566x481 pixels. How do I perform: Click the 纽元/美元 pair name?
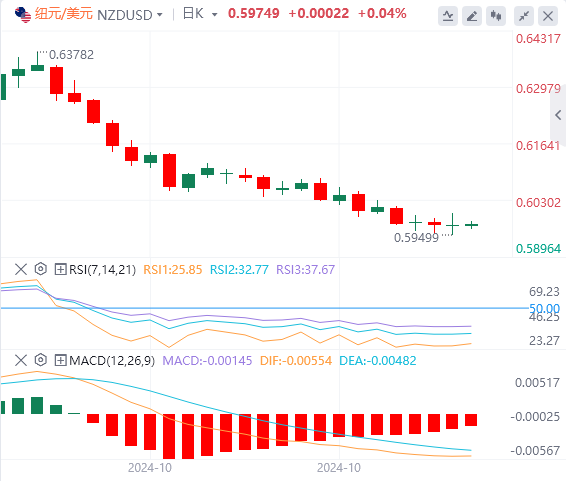click(x=64, y=14)
